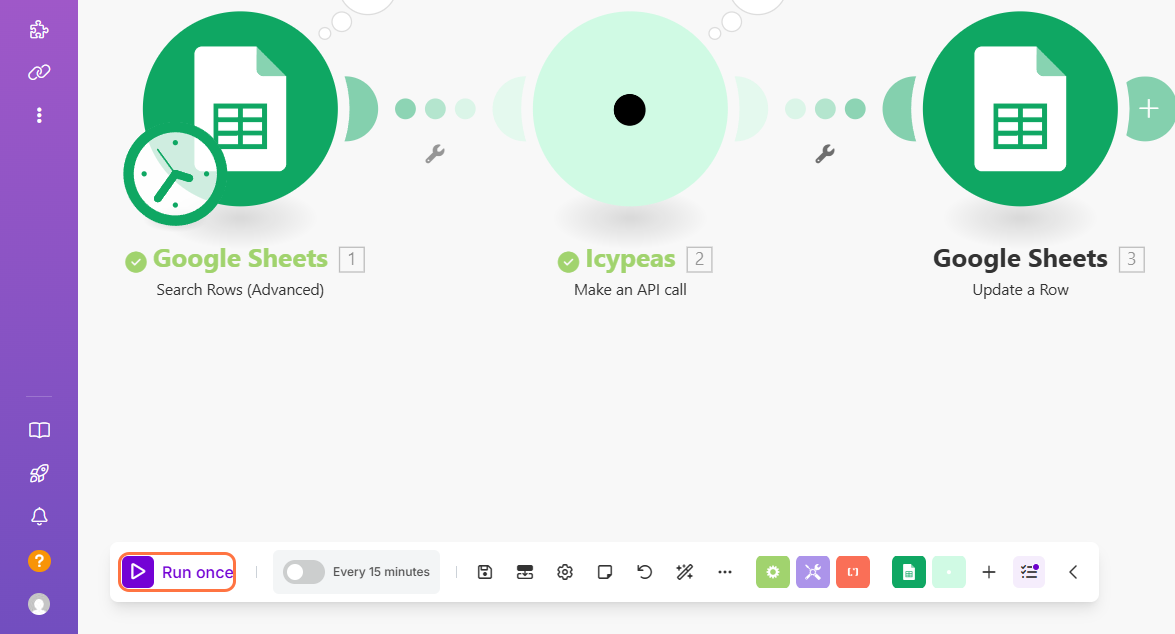
Task: Open the orange help question mark
Action: click(39, 561)
